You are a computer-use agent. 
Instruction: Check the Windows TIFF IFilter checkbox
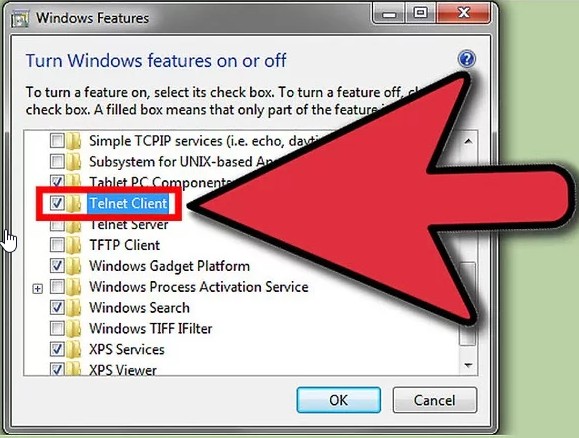point(57,328)
